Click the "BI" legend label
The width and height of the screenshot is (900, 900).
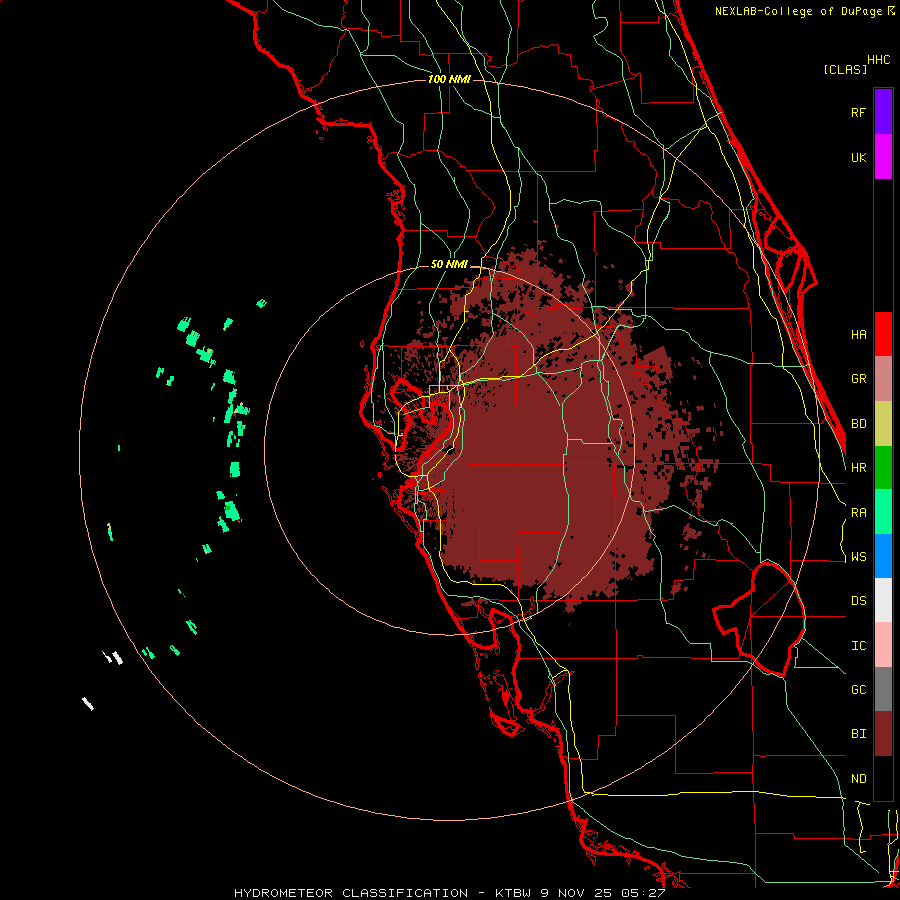tap(858, 734)
